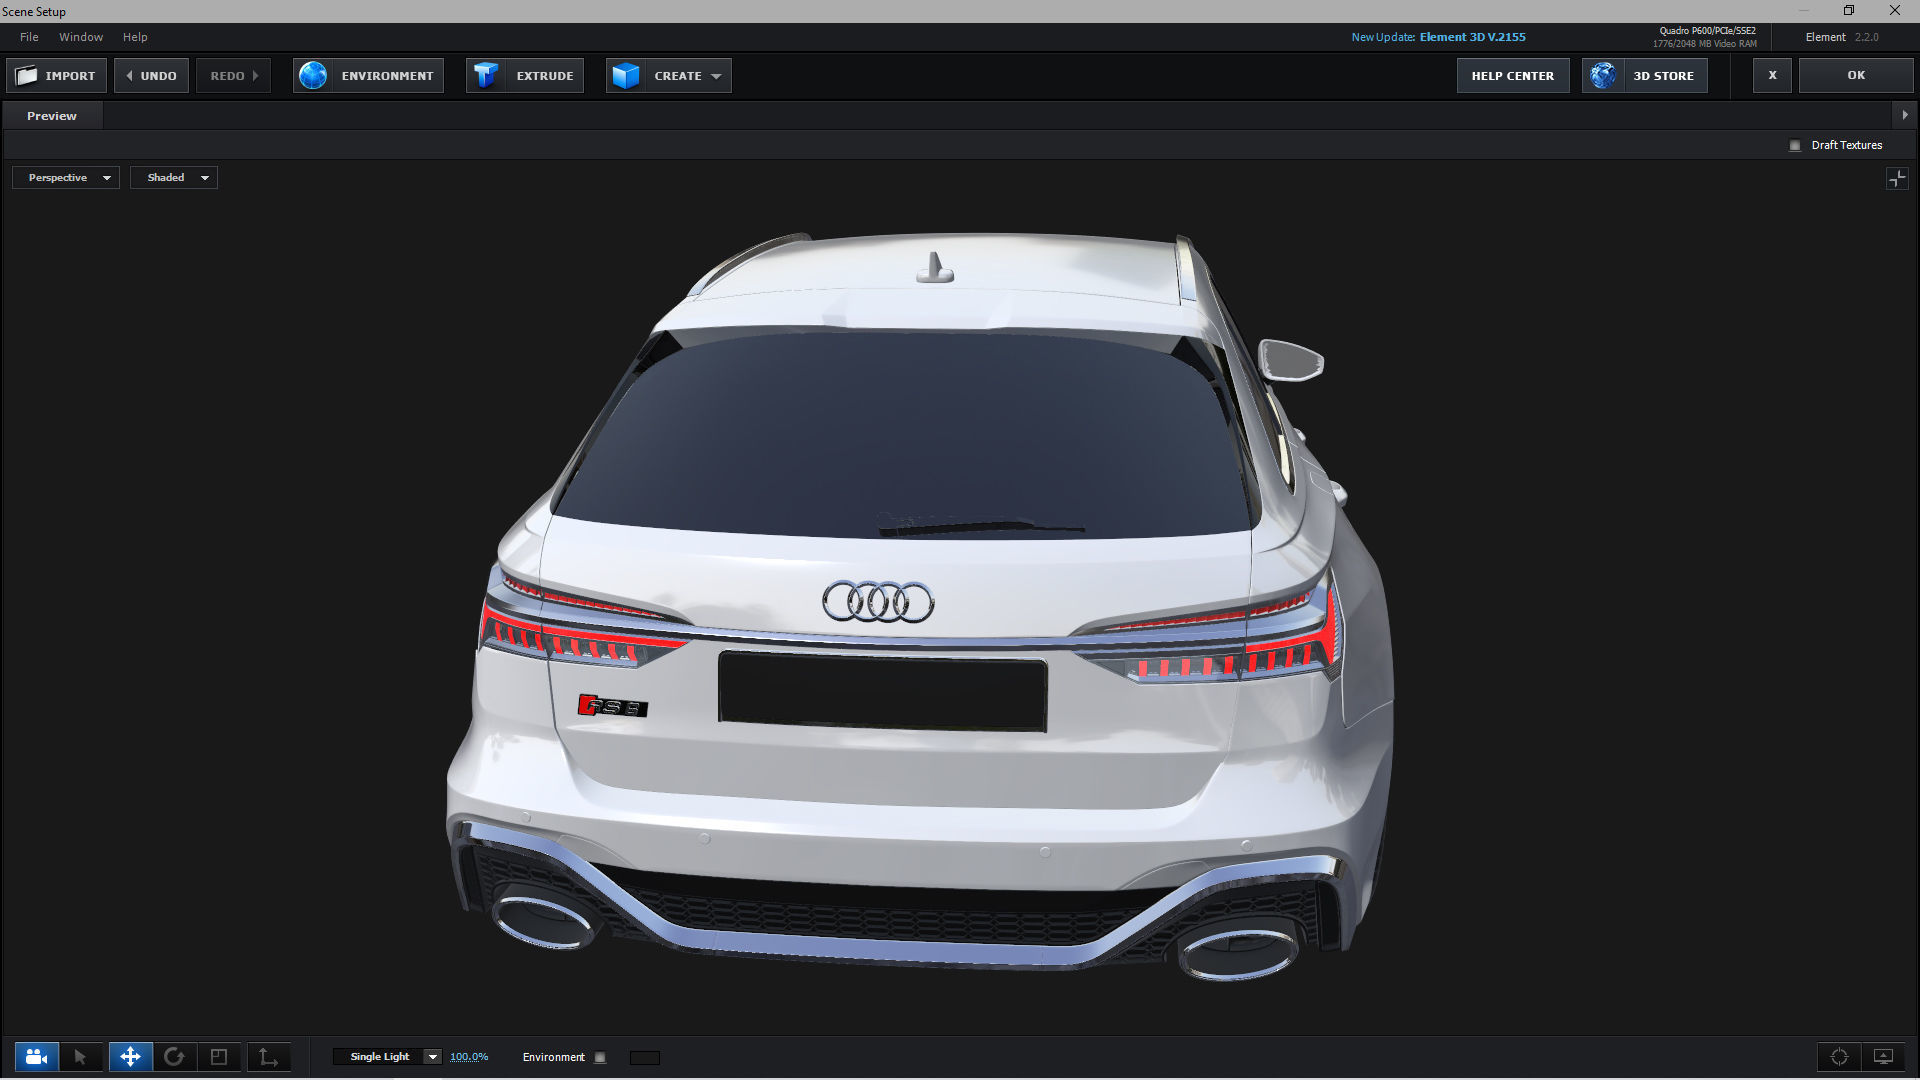Click the Audi car model in viewport
This screenshot has width=1920, height=1080.
[x=918, y=607]
